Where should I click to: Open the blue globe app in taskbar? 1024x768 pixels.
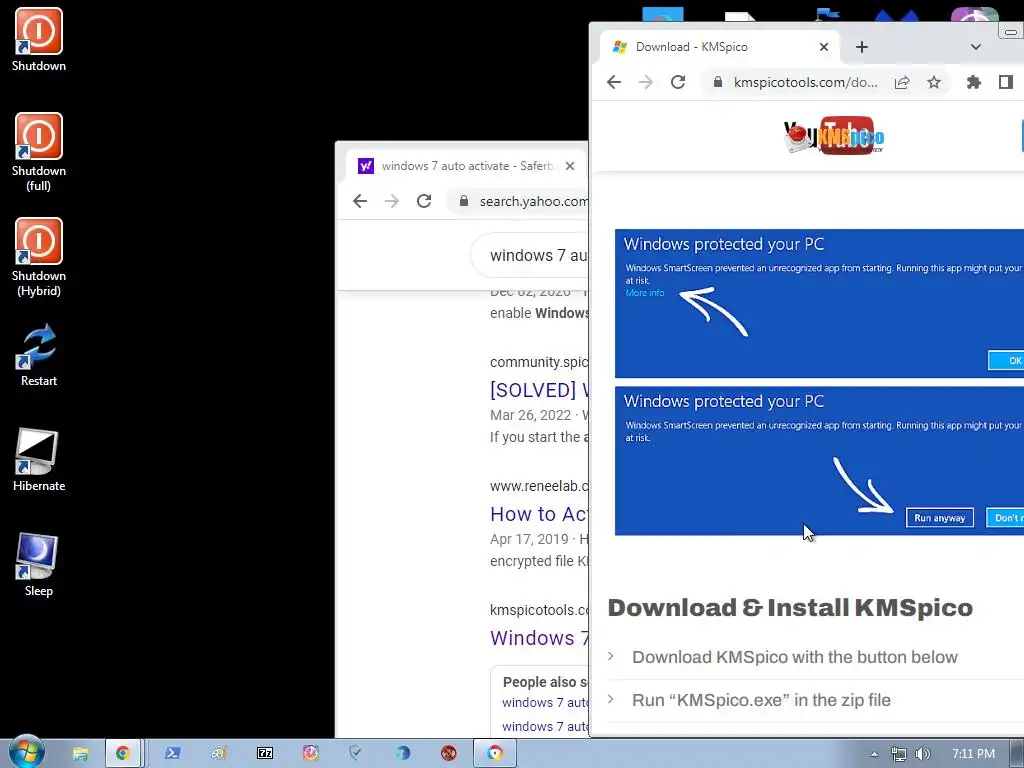[x=402, y=754]
